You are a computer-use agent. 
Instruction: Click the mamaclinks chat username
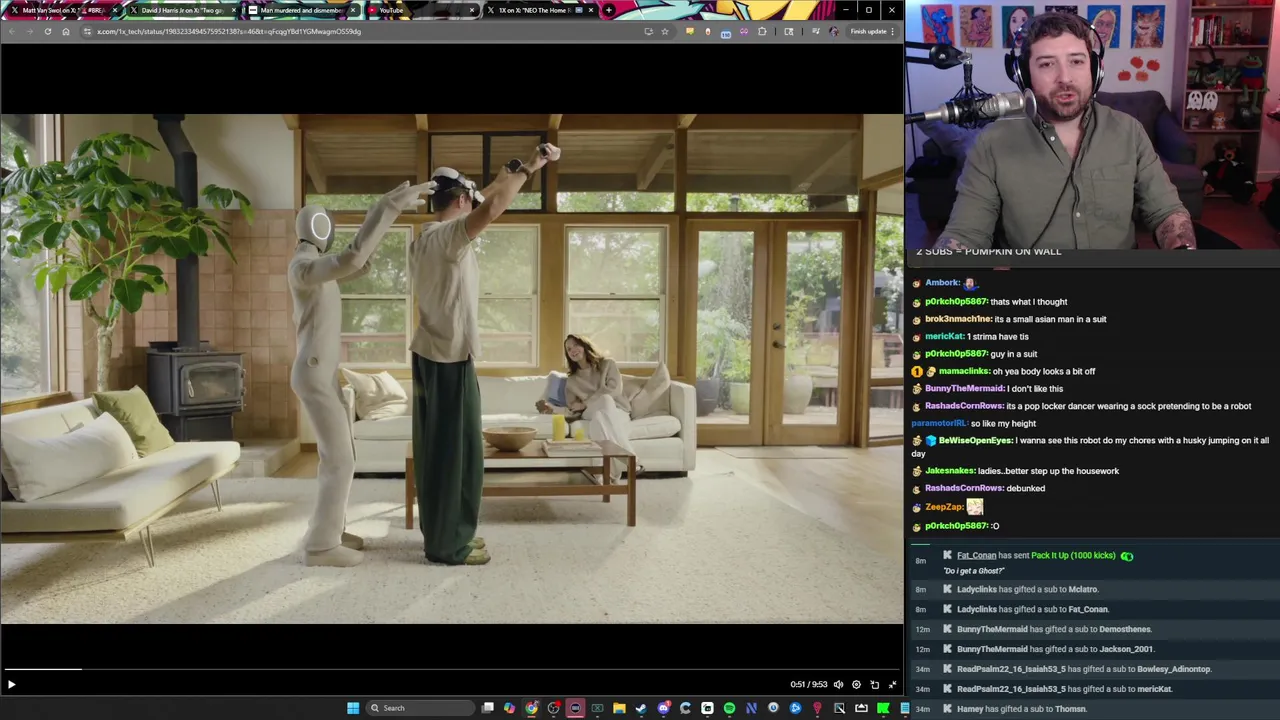point(962,371)
